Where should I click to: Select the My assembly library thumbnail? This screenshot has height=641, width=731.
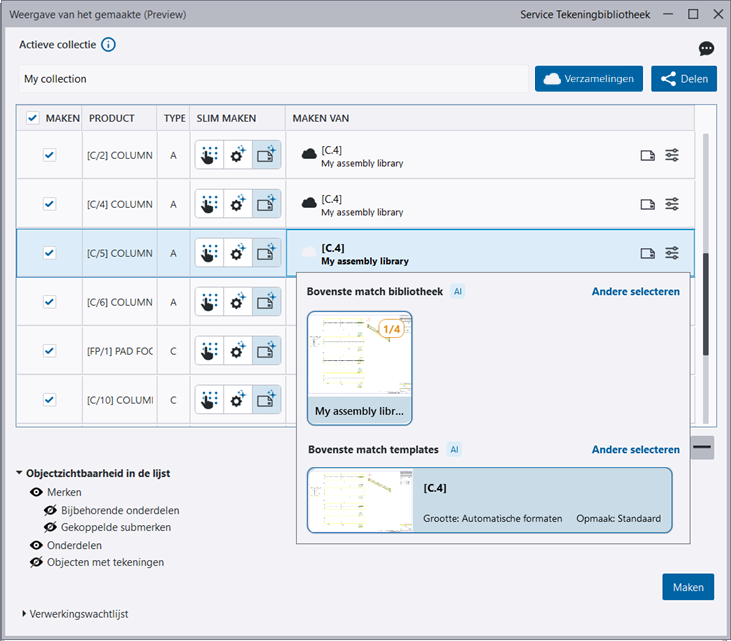360,367
